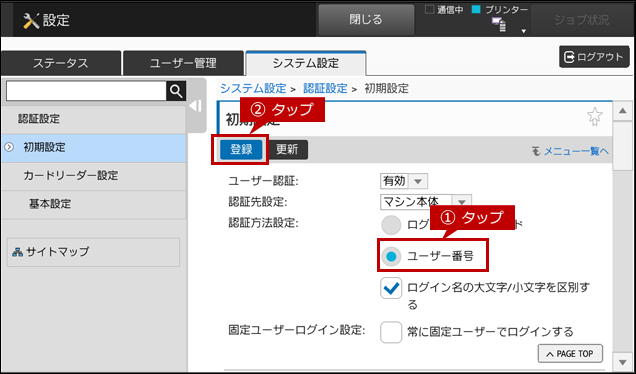Switch to the ステータス tab
The height and width of the screenshot is (374, 636).
(x=60, y=63)
